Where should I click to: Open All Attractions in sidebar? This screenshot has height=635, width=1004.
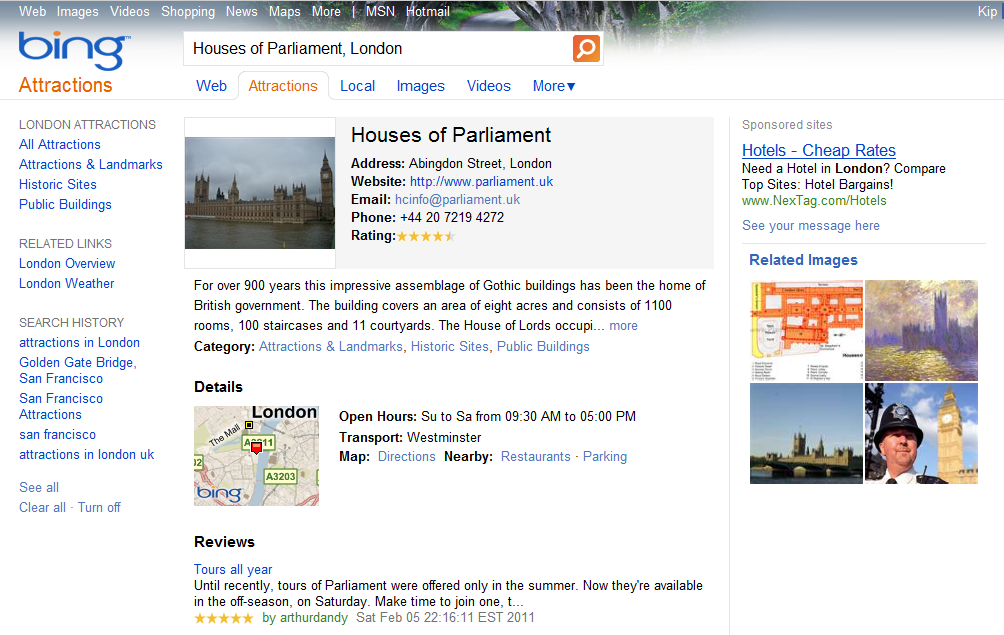coord(60,145)
